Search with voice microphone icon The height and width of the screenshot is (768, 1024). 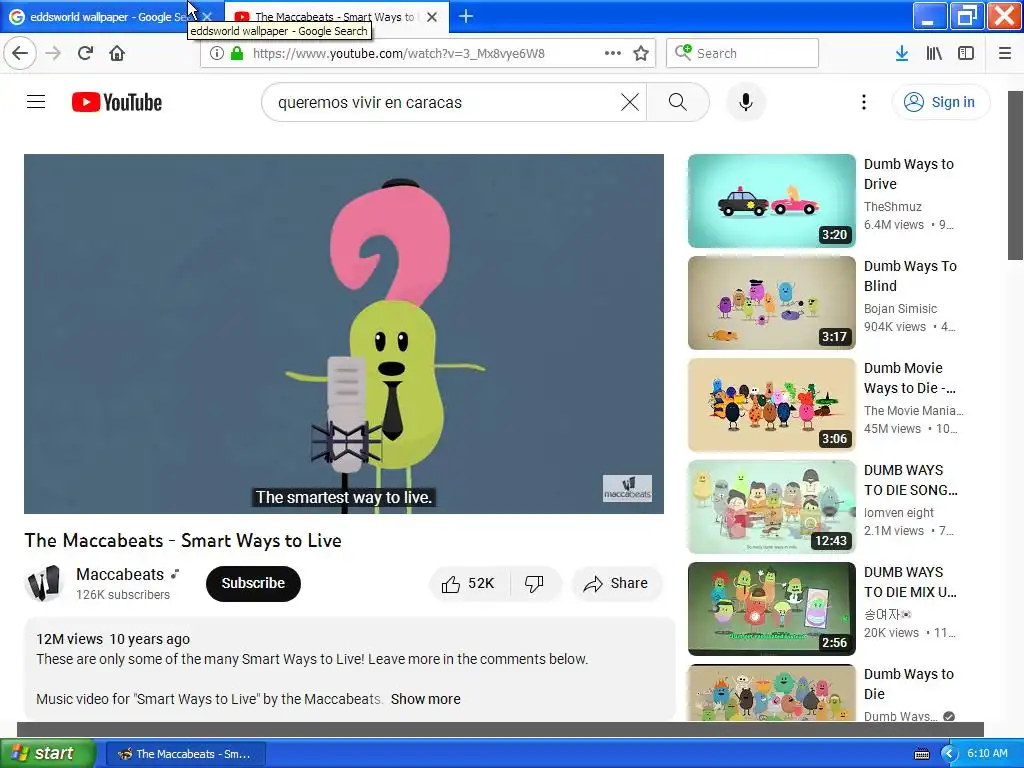[x=746, y=102]
